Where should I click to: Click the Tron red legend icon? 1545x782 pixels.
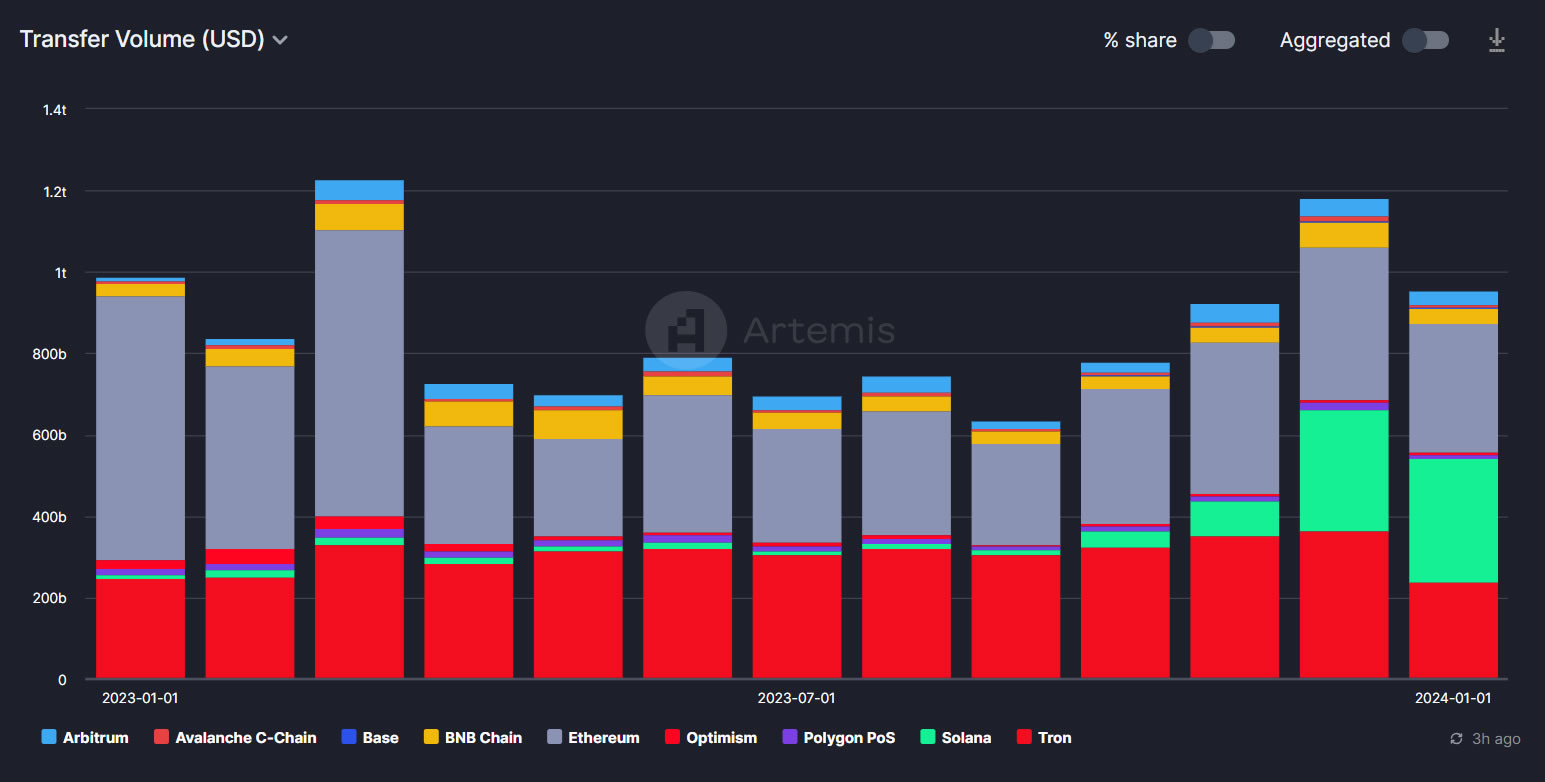(1024, 738)
